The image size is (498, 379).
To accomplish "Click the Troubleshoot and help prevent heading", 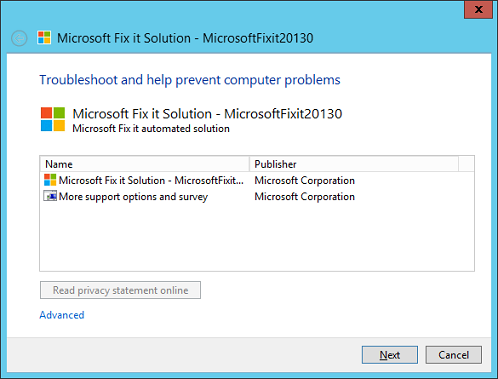I will coord(190,80).
